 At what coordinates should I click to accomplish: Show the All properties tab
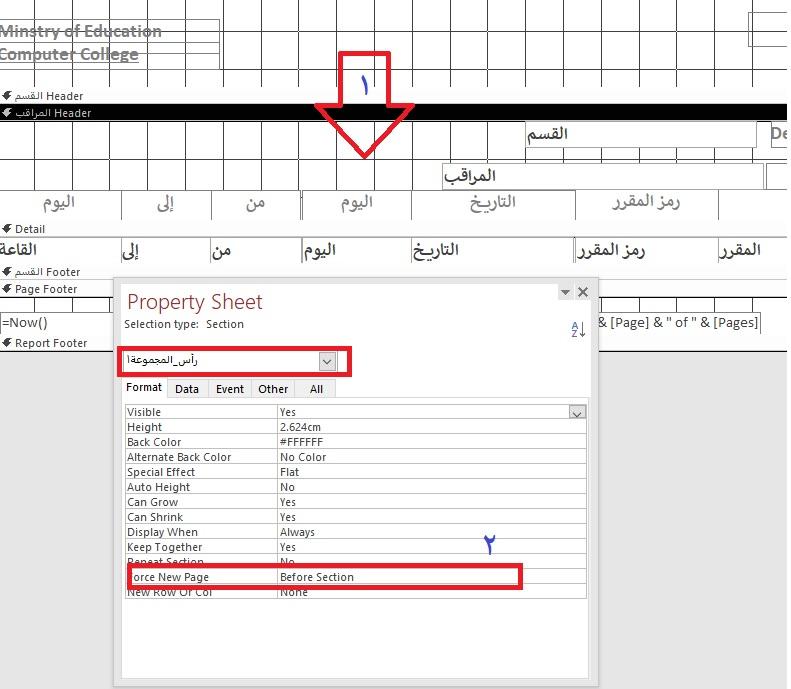pyautogui.click(x=316, y=389)
